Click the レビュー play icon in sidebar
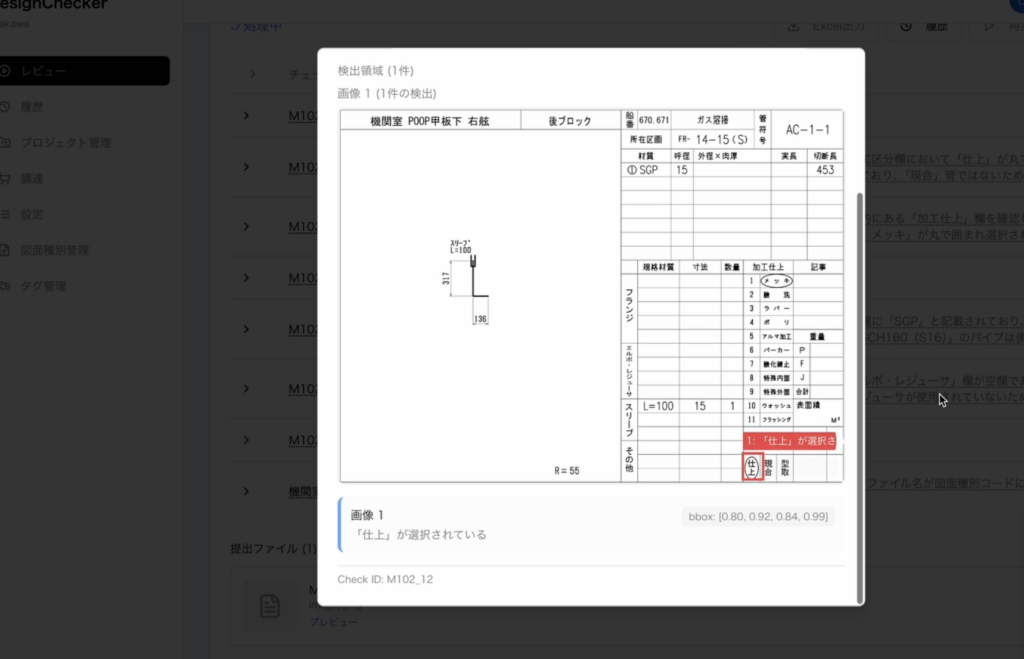 pos(6,71)
